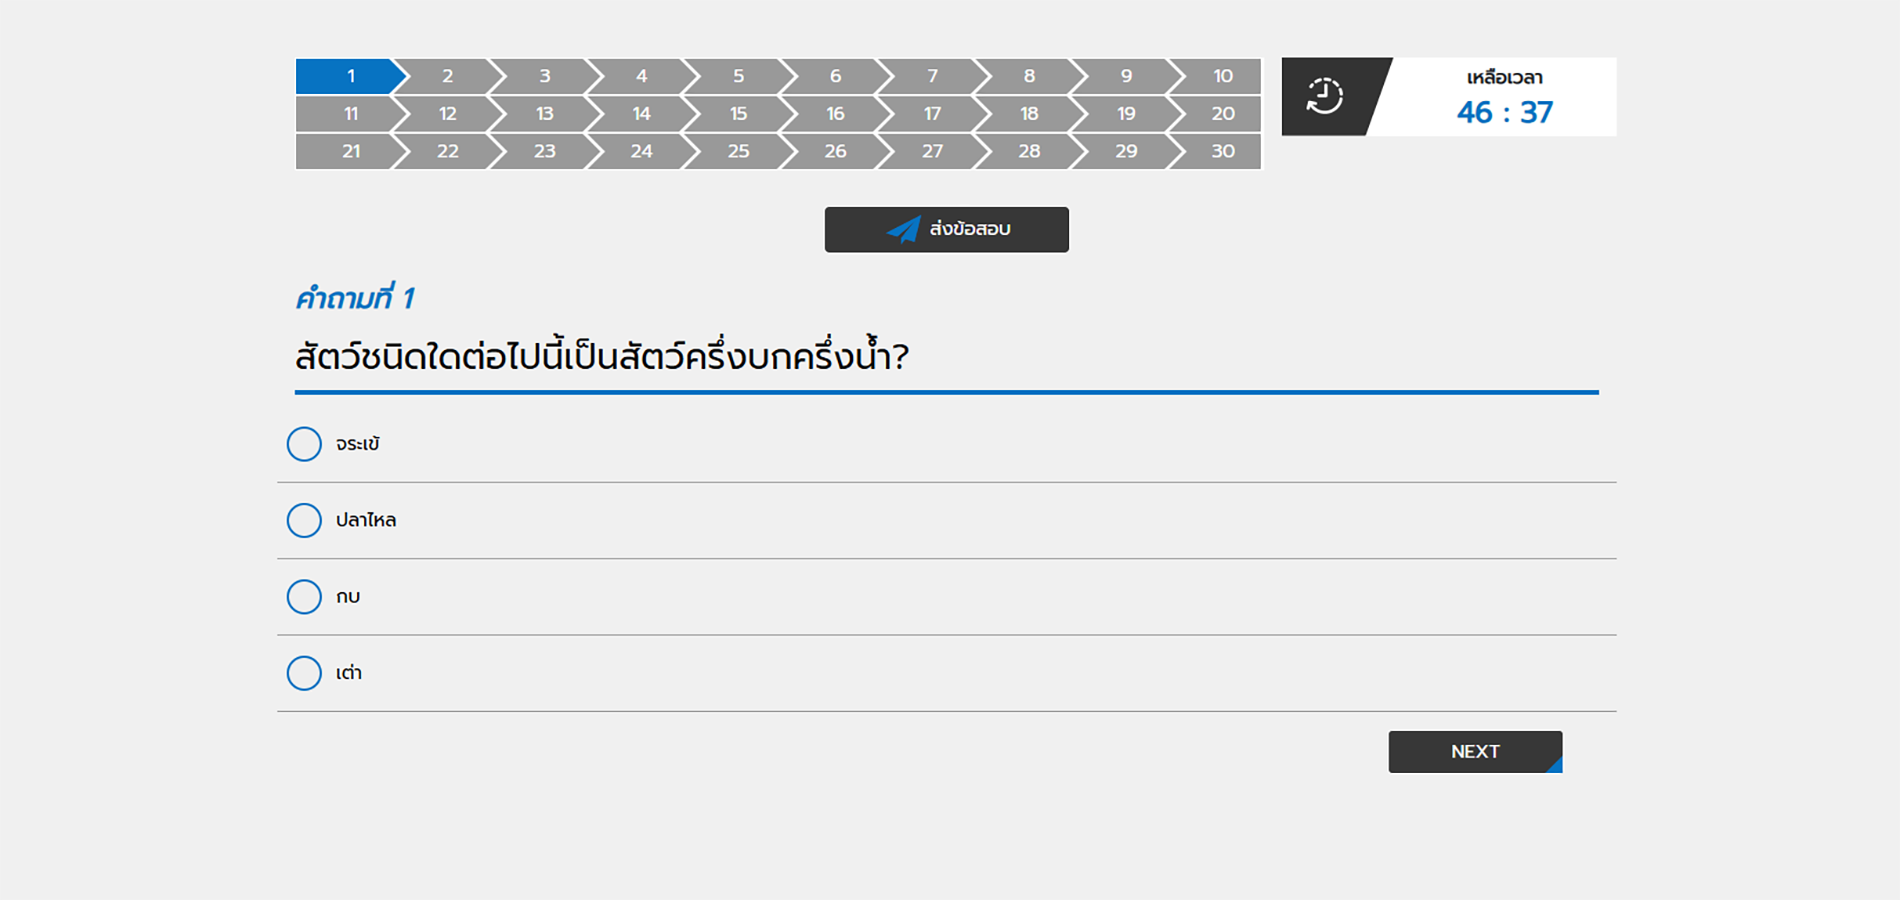The image size is (1900, 900).
Task: Select radio button for กบ (frog)
Action: click(x=304, y=596)
